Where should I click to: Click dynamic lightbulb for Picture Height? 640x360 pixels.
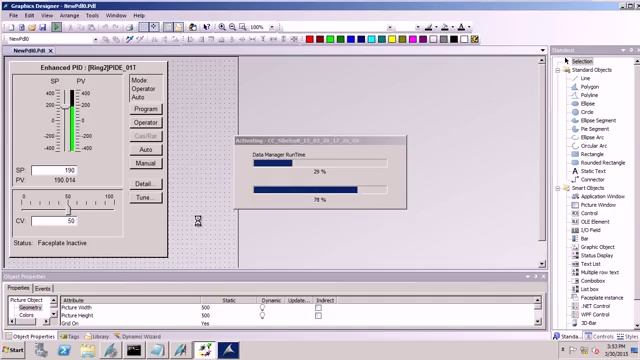tap(262, 316)
